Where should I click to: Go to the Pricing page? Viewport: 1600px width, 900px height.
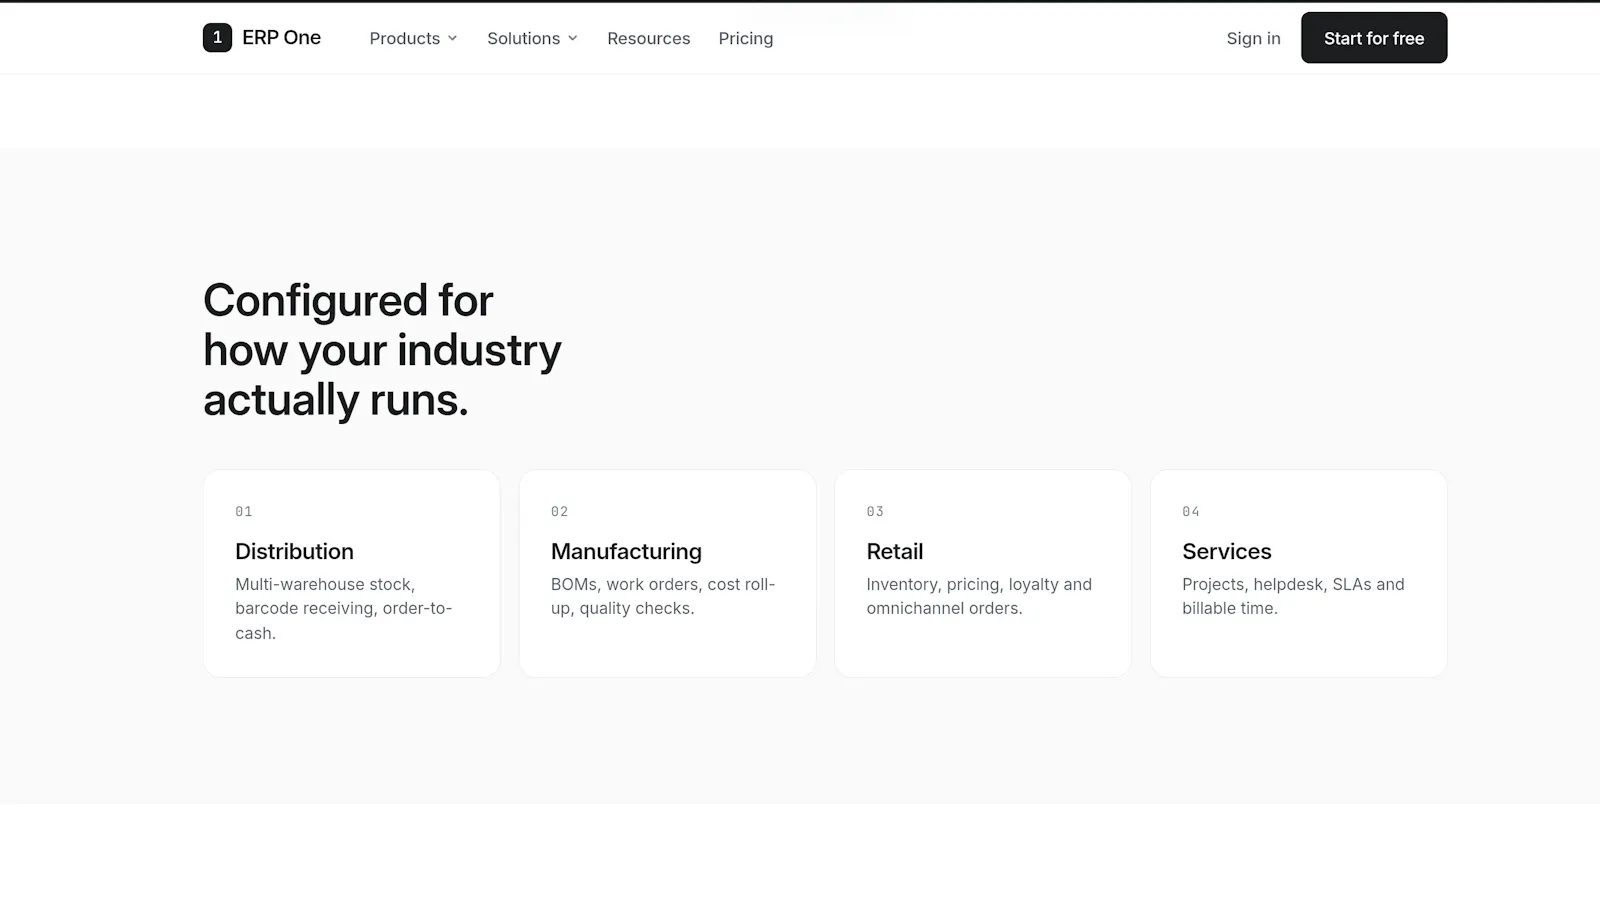(745, 38)
